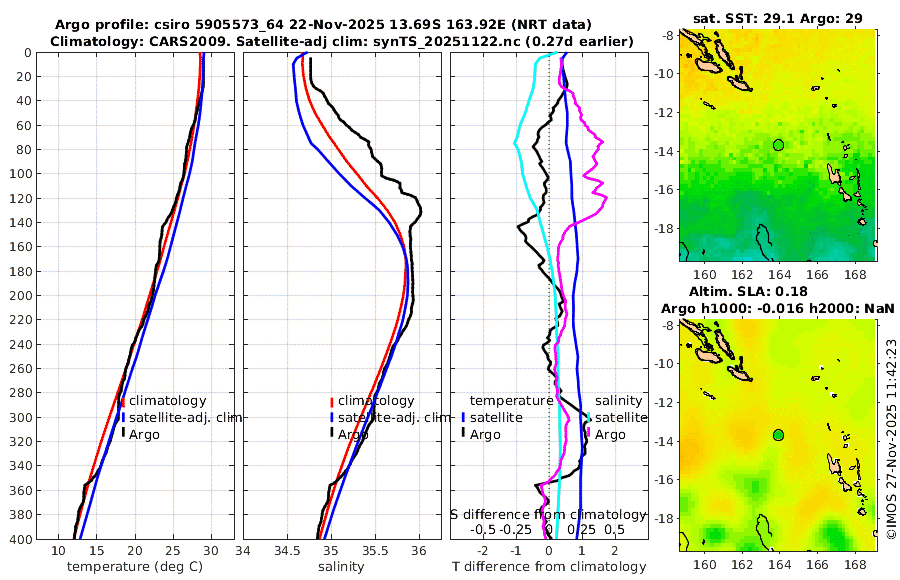Image resolution: width=900 pixels, height=580 pixels.
Task: Click red climatology legend swatch in temperature plot
Action: pyautogui.click(x=123, y=402)
